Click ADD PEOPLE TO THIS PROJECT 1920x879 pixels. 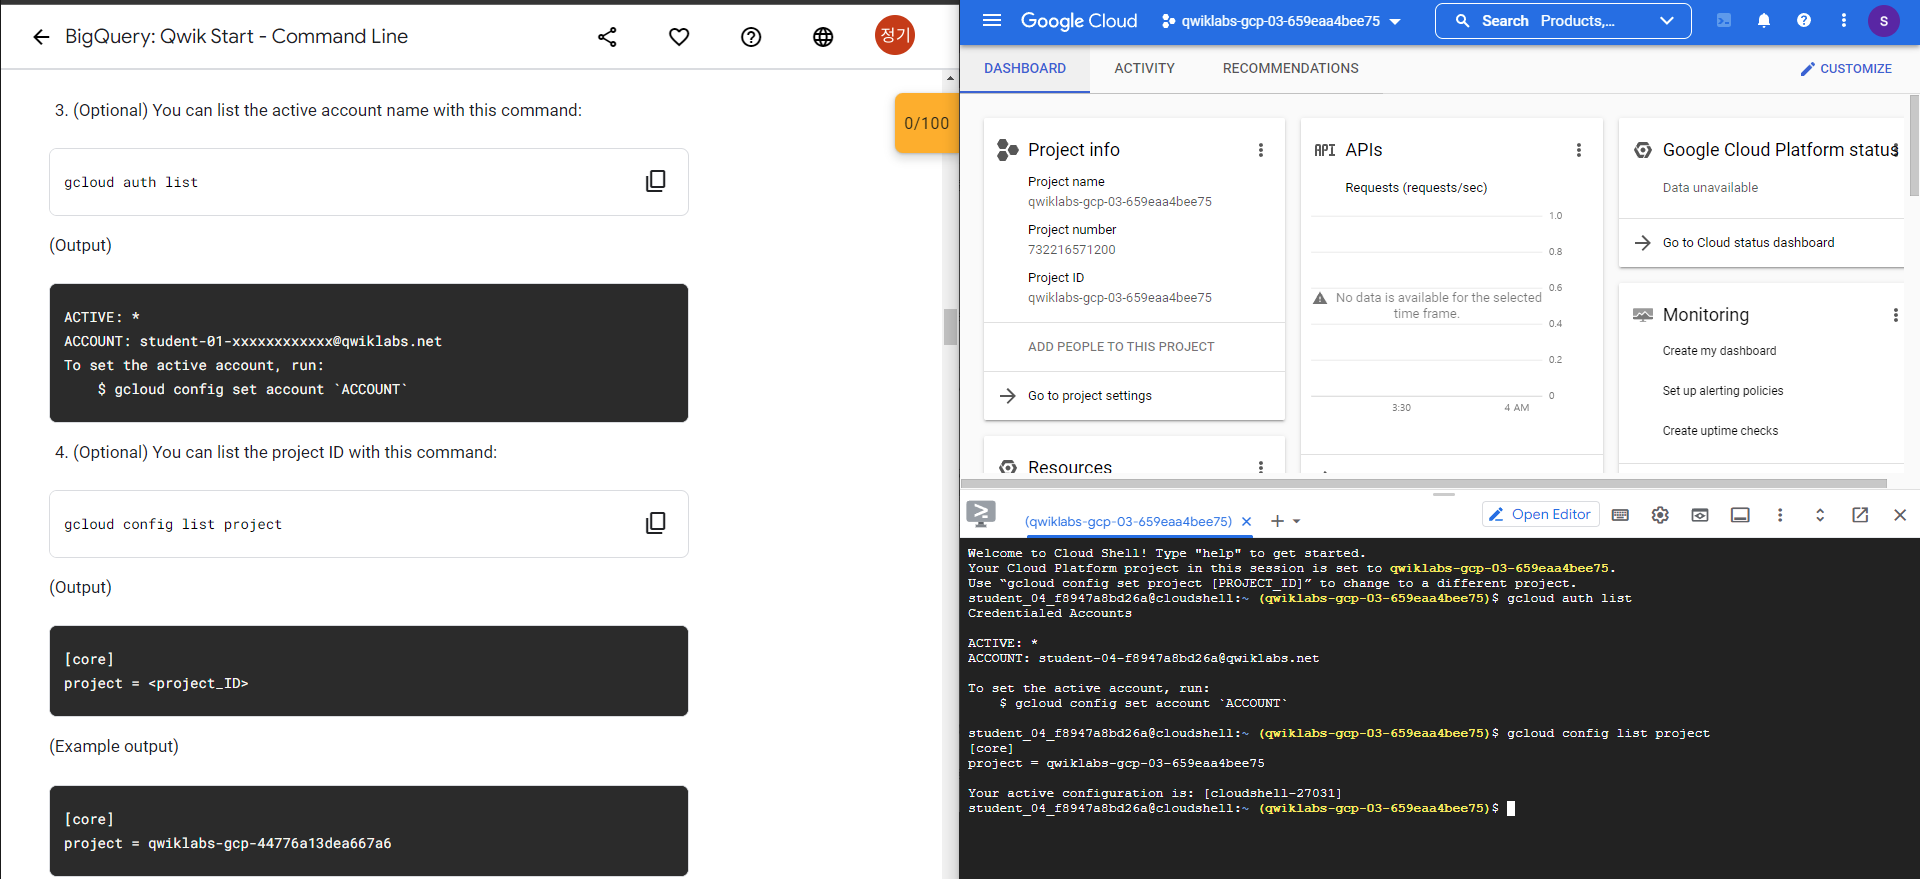click(1121, 347)
